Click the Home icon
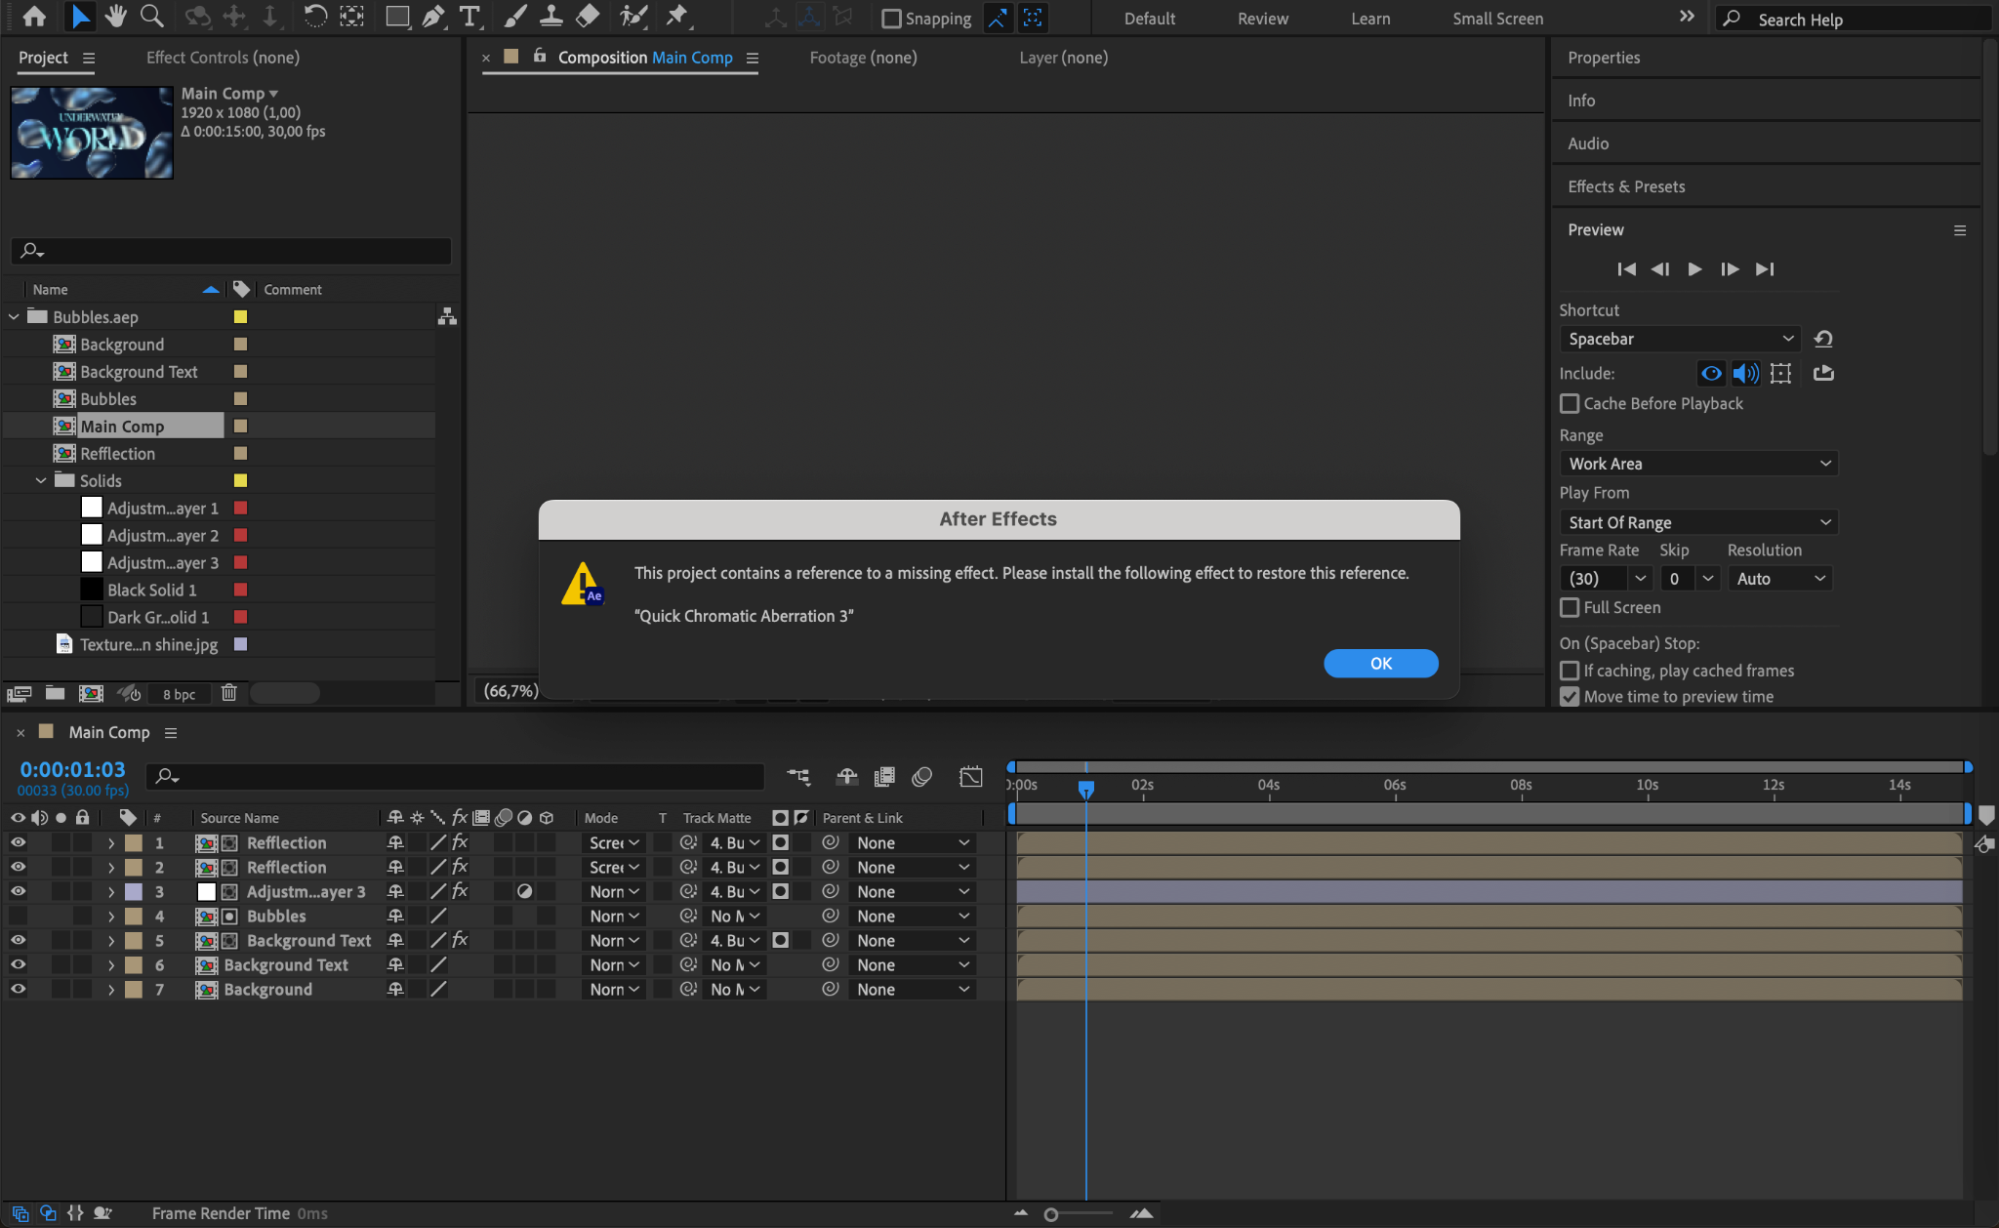Image resolution: width=1999 pixels, height=1228 pixels. (34, 16)
